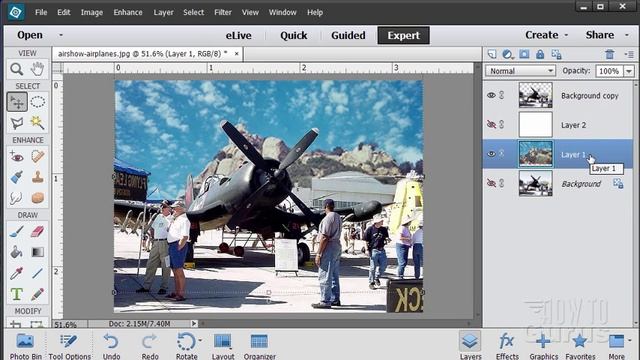Select the Red Eye Removal tool
The image size is (640, 360).
17,156
